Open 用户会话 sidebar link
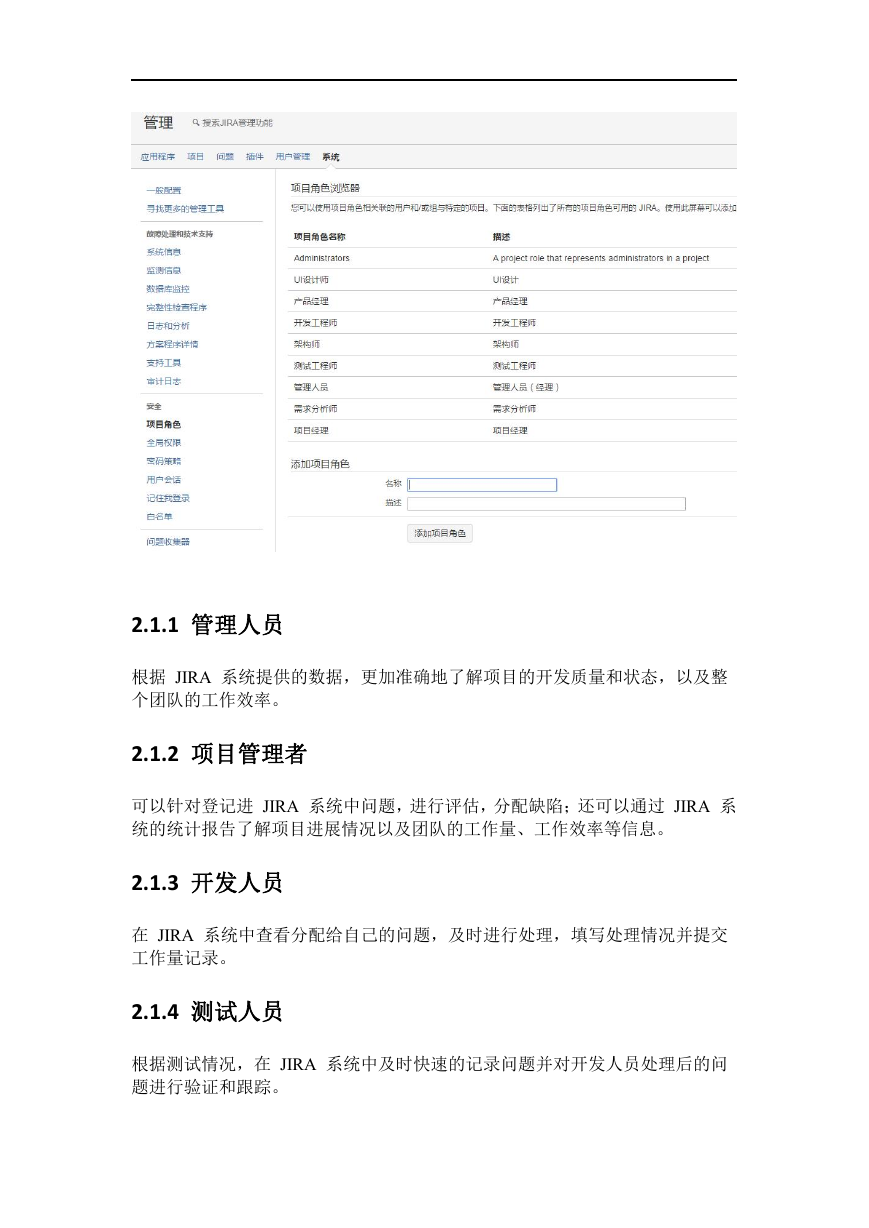The width and height of the screenshot is (869, 1228). pyautogui.click(x=164, y=479)
